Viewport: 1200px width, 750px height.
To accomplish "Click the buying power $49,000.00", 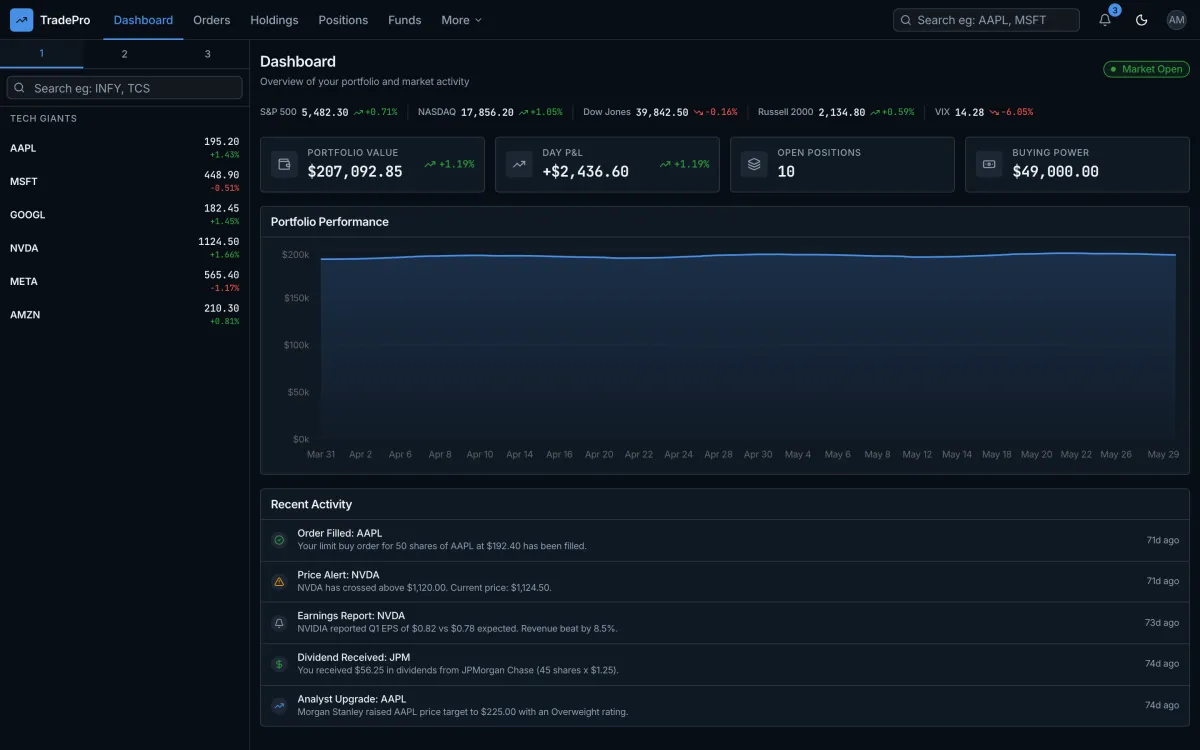I will tap(1055, 172).
